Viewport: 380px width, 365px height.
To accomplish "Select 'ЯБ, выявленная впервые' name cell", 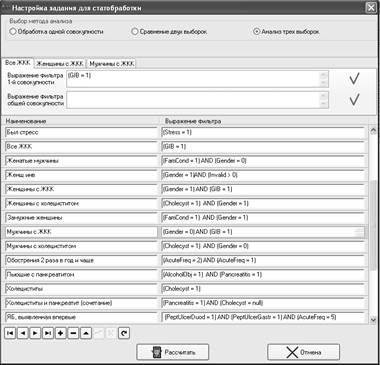I will coord(81,317).
